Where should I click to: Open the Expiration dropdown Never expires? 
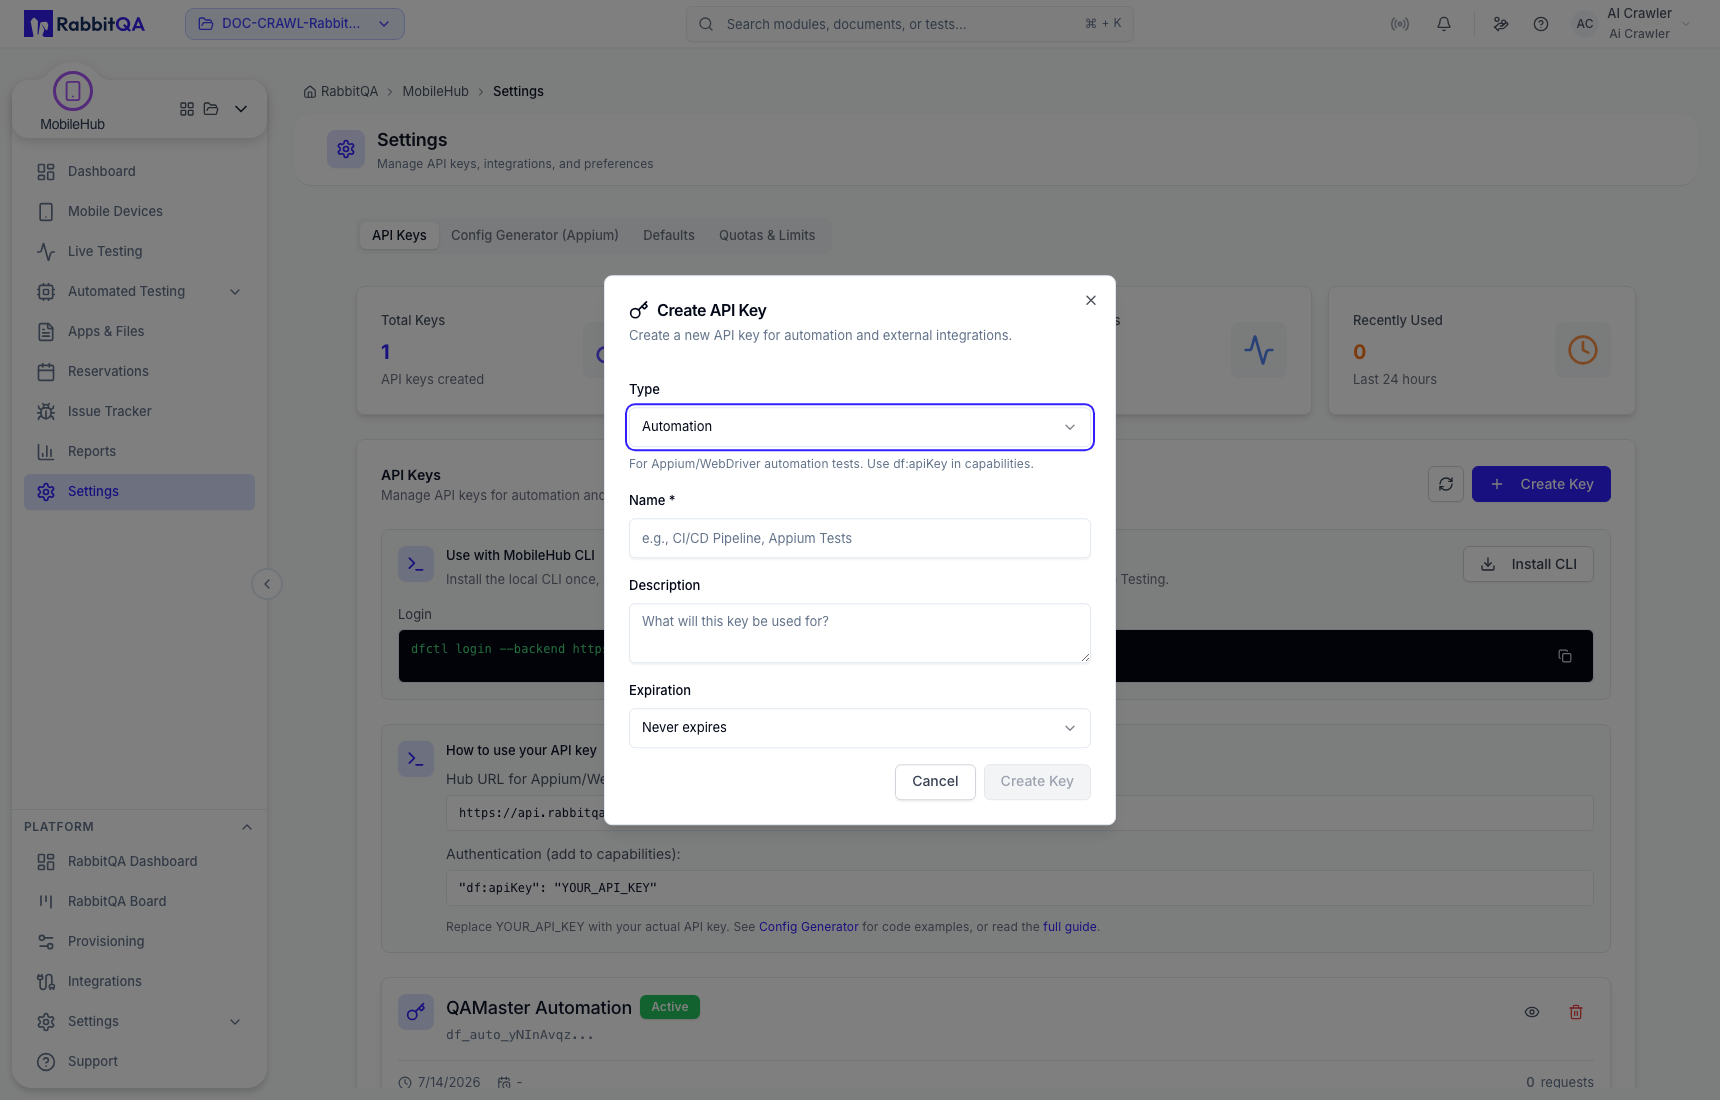coord(860,728)
